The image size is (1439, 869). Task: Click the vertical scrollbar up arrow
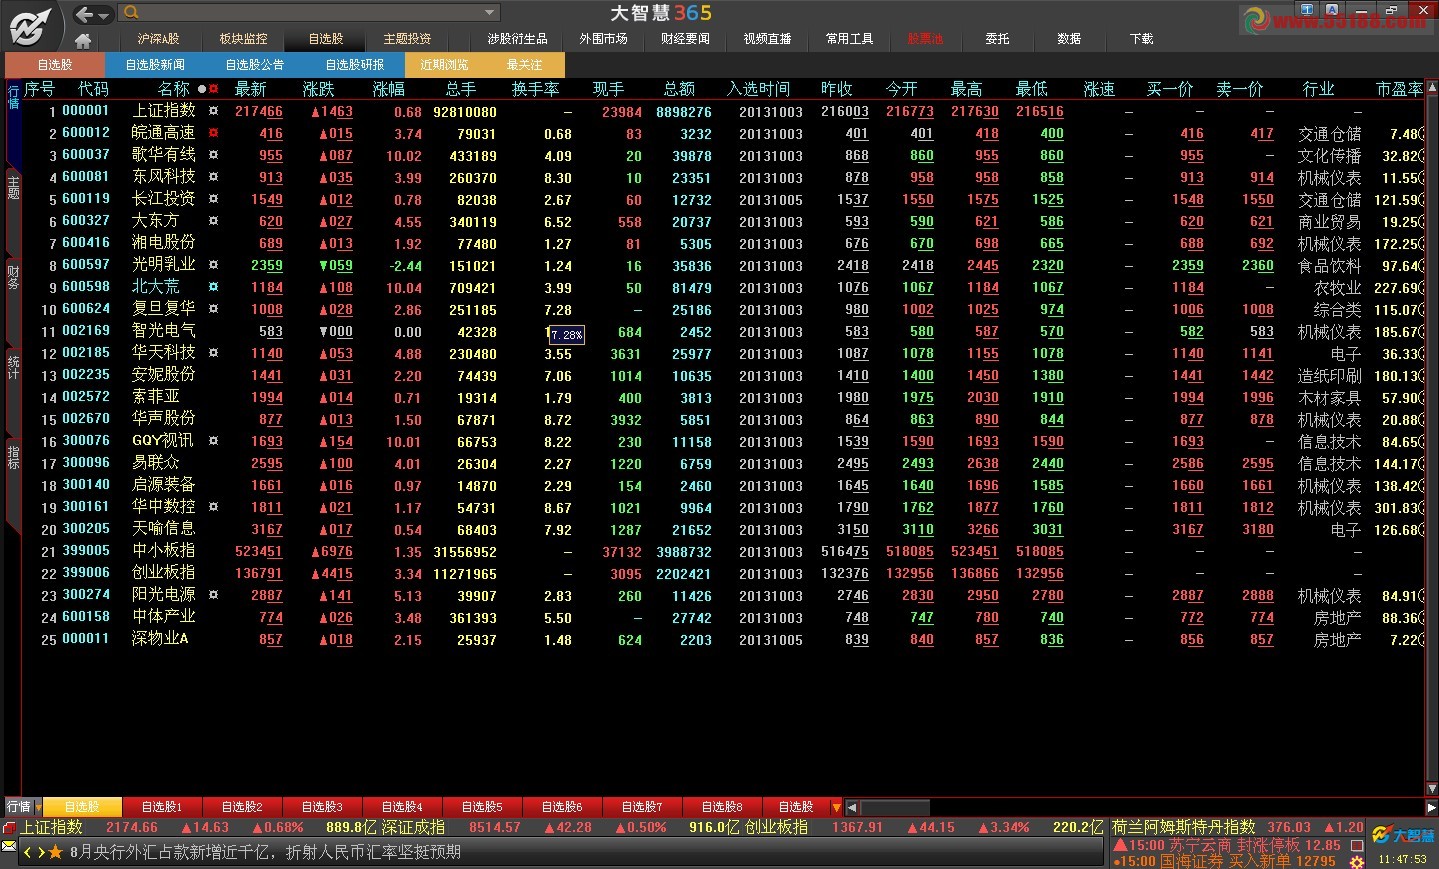point(1432,88)
